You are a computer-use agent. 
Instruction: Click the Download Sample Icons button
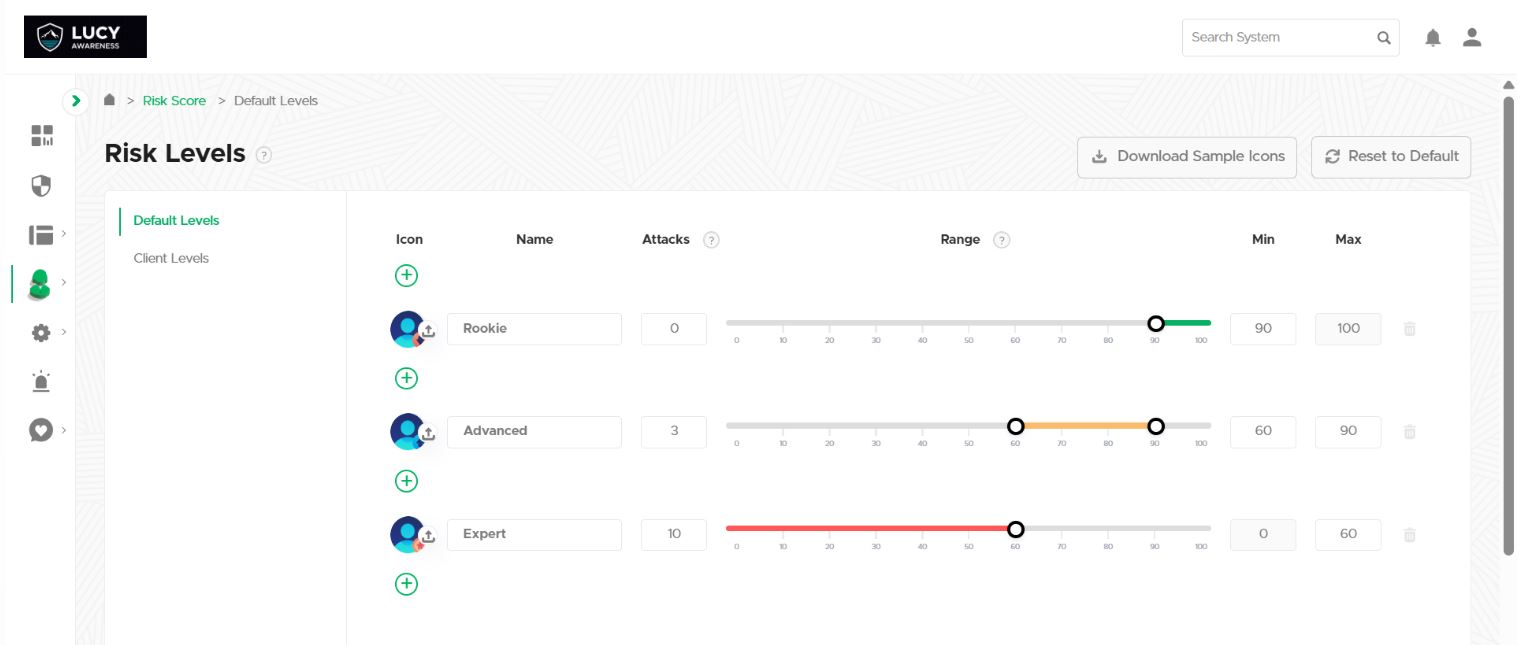tap(1187, 157)
